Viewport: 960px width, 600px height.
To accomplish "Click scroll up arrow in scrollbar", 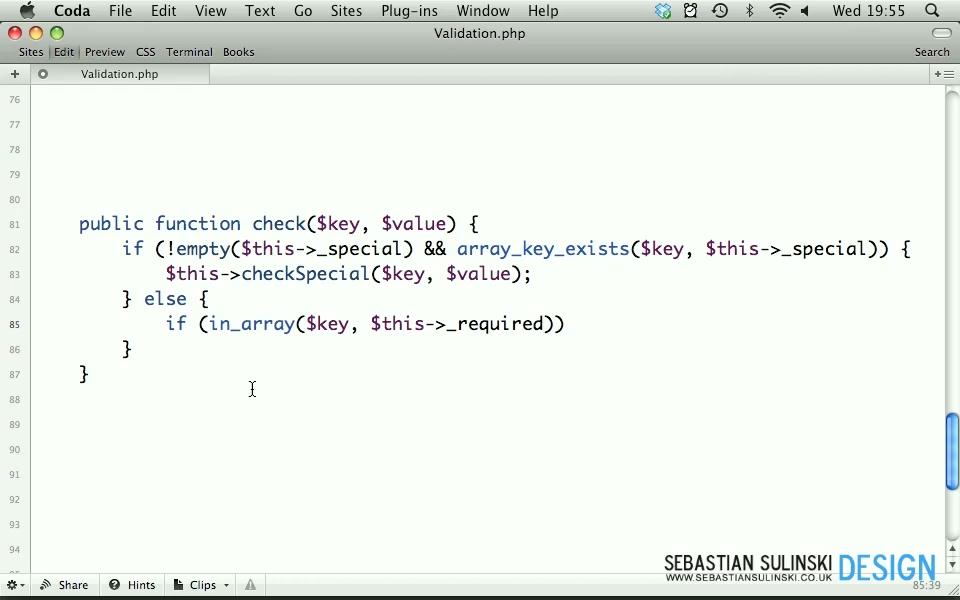I will point(952,549).
